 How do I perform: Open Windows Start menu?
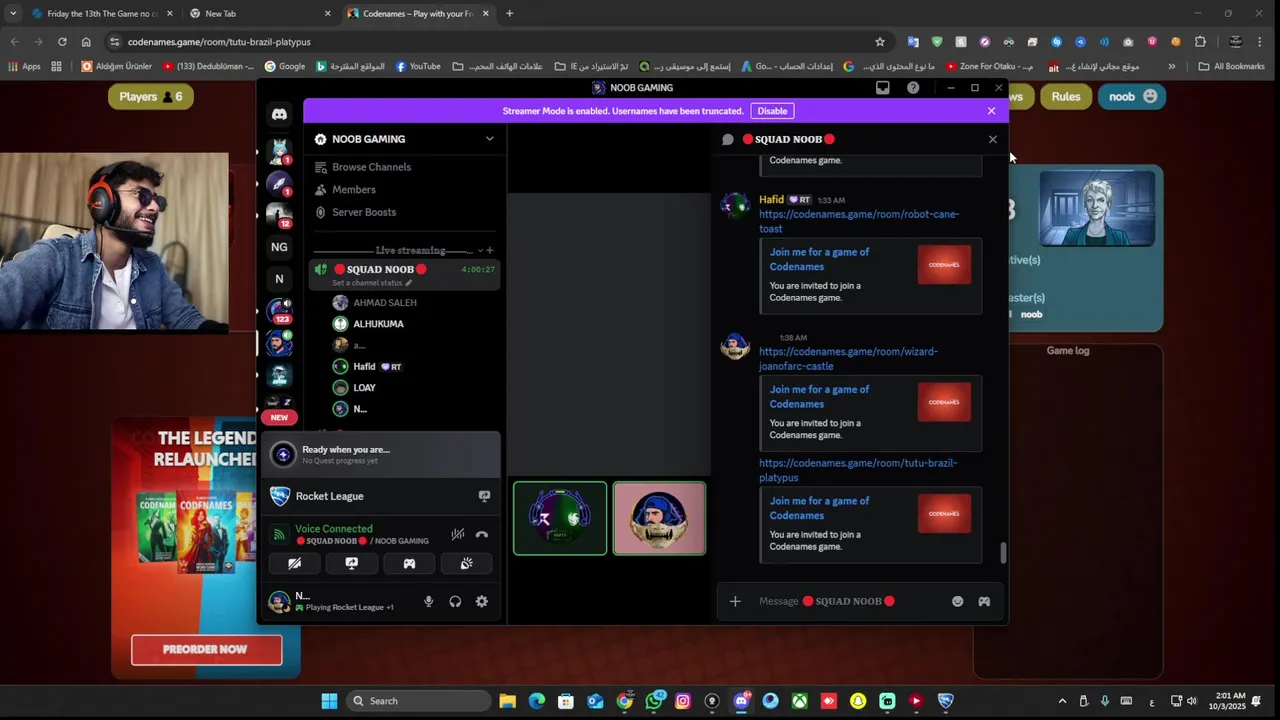329,701
